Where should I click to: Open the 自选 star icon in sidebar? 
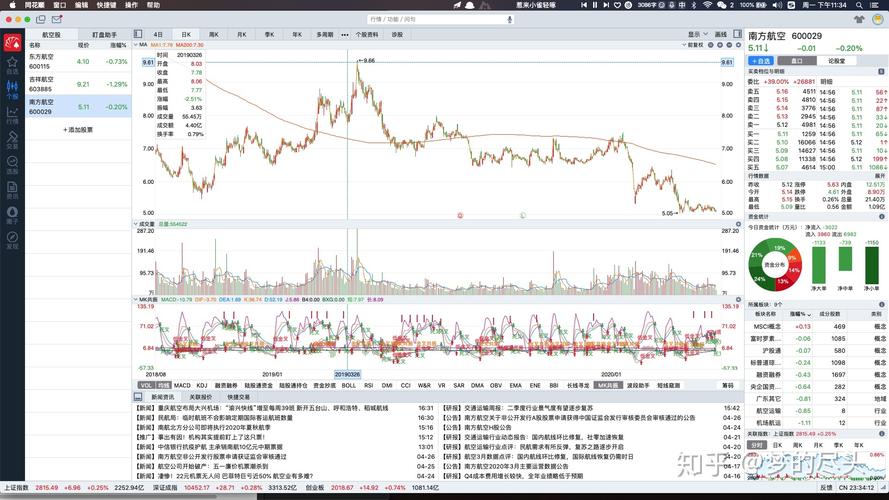[x=12, y=64]
